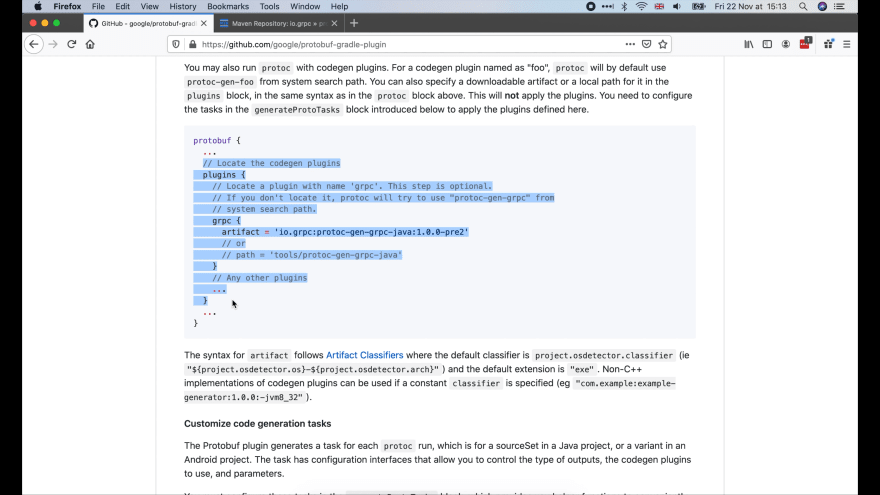Follow the Artifact Classifiers link
This screenshot has width=880, height=495.
coord(364,355)
